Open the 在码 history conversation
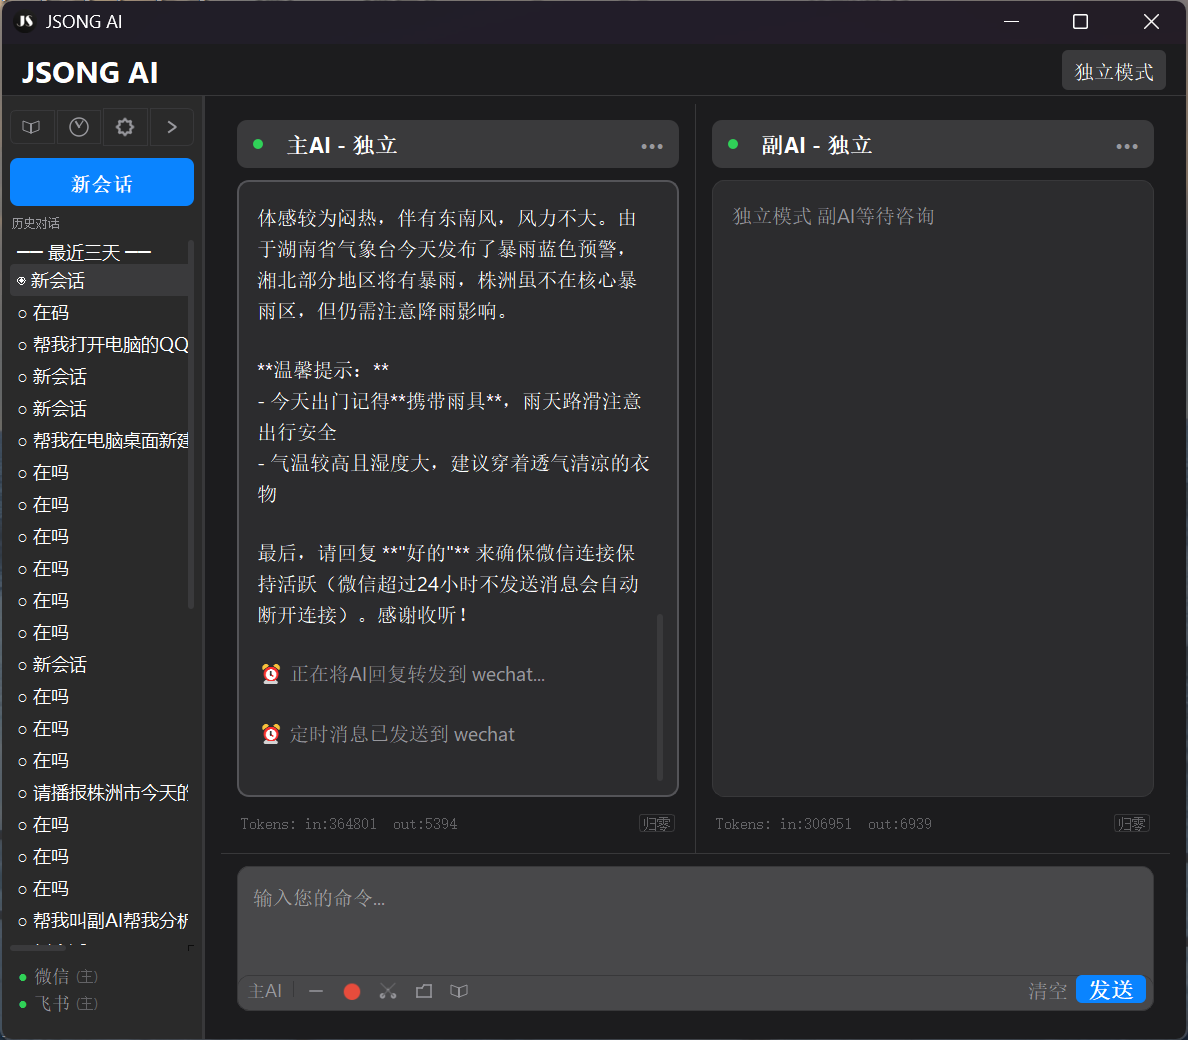The image size is (1188, 1040). click(99, 313)
